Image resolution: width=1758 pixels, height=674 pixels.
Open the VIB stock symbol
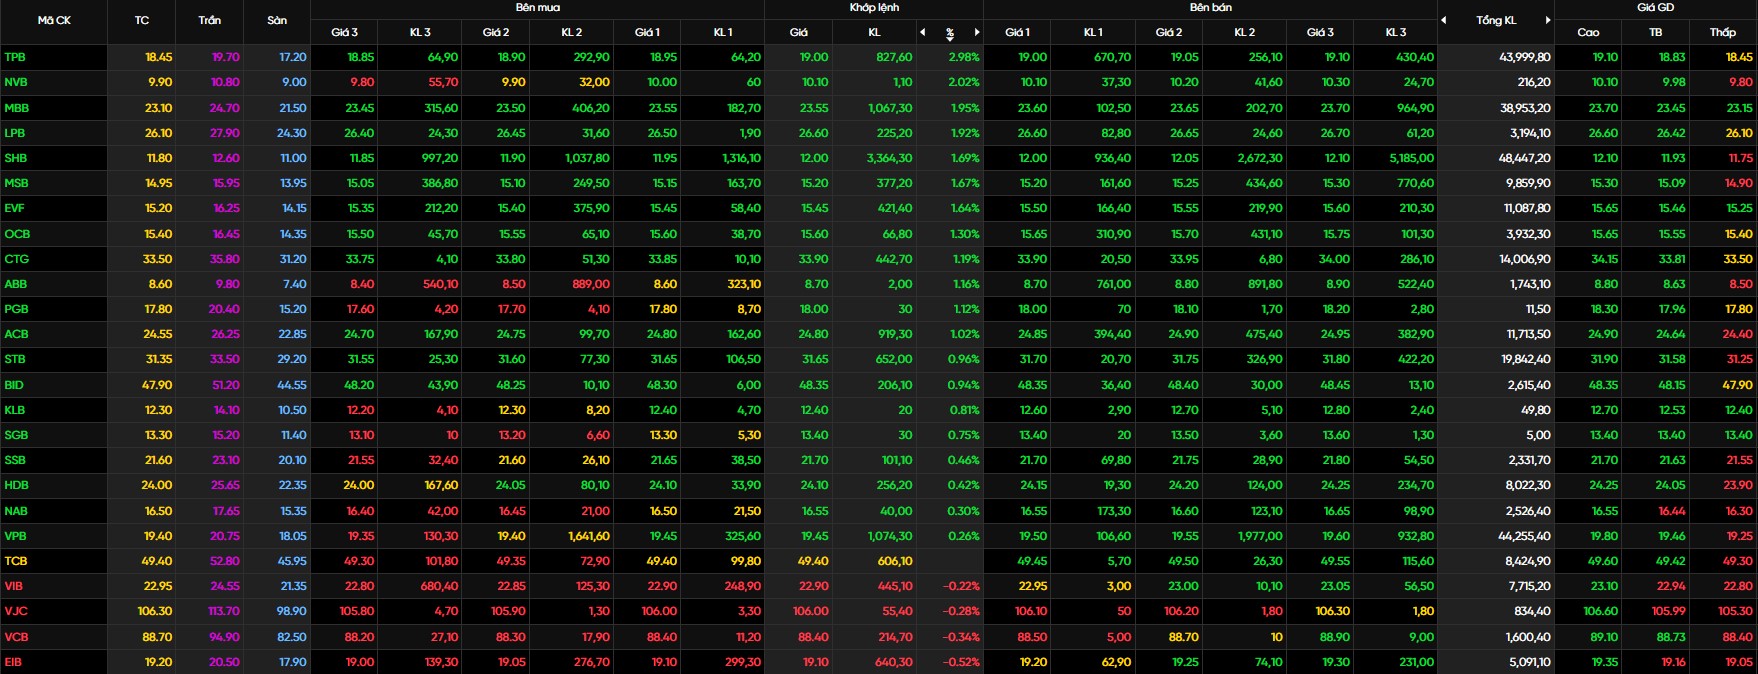click(x=14, y=586)
